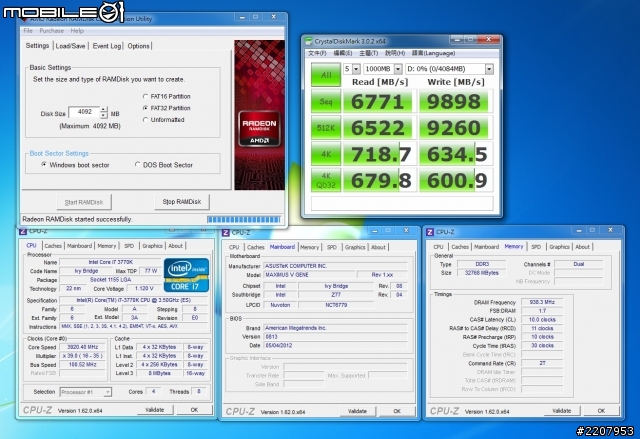The height and width of the screenshot is (439, 640).
Task: Run the 4K benchmark test
Action: click(326, 154)
